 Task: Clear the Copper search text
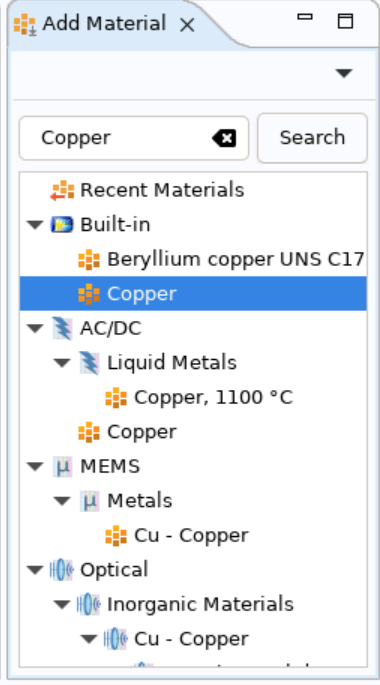(224, 138)
